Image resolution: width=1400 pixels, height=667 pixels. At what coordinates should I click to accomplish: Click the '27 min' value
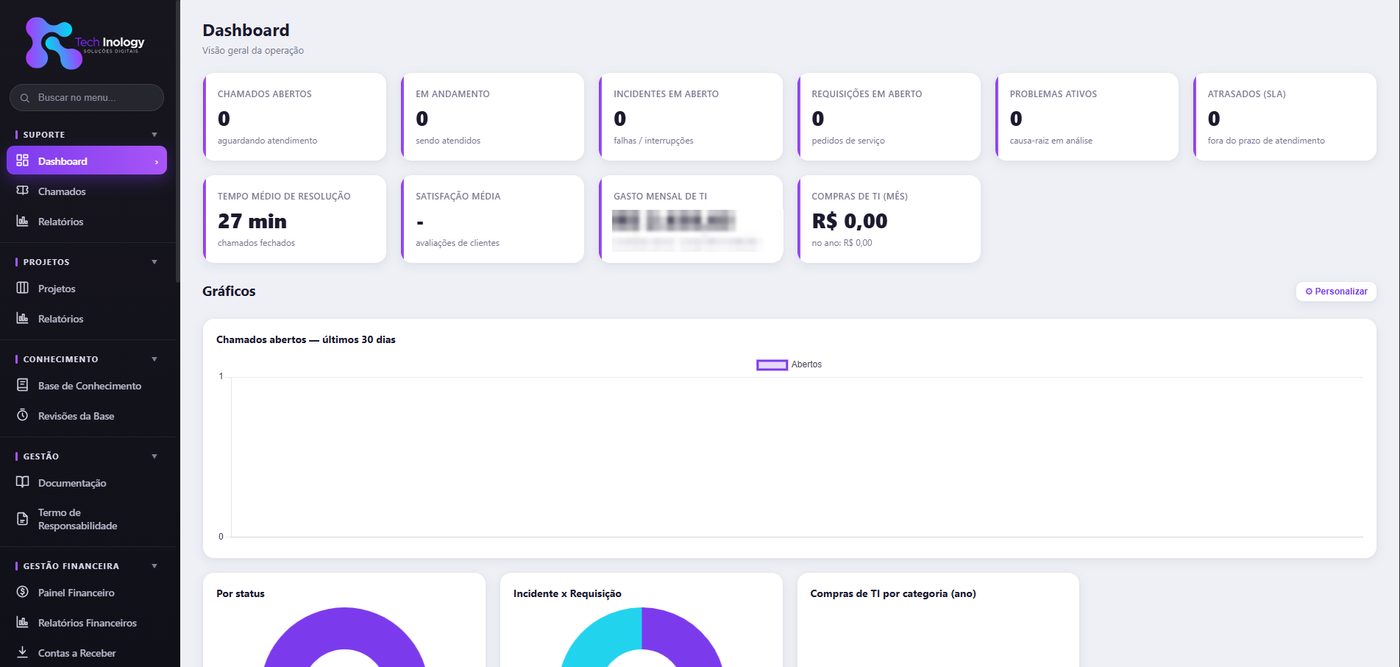tap(252, 221)
